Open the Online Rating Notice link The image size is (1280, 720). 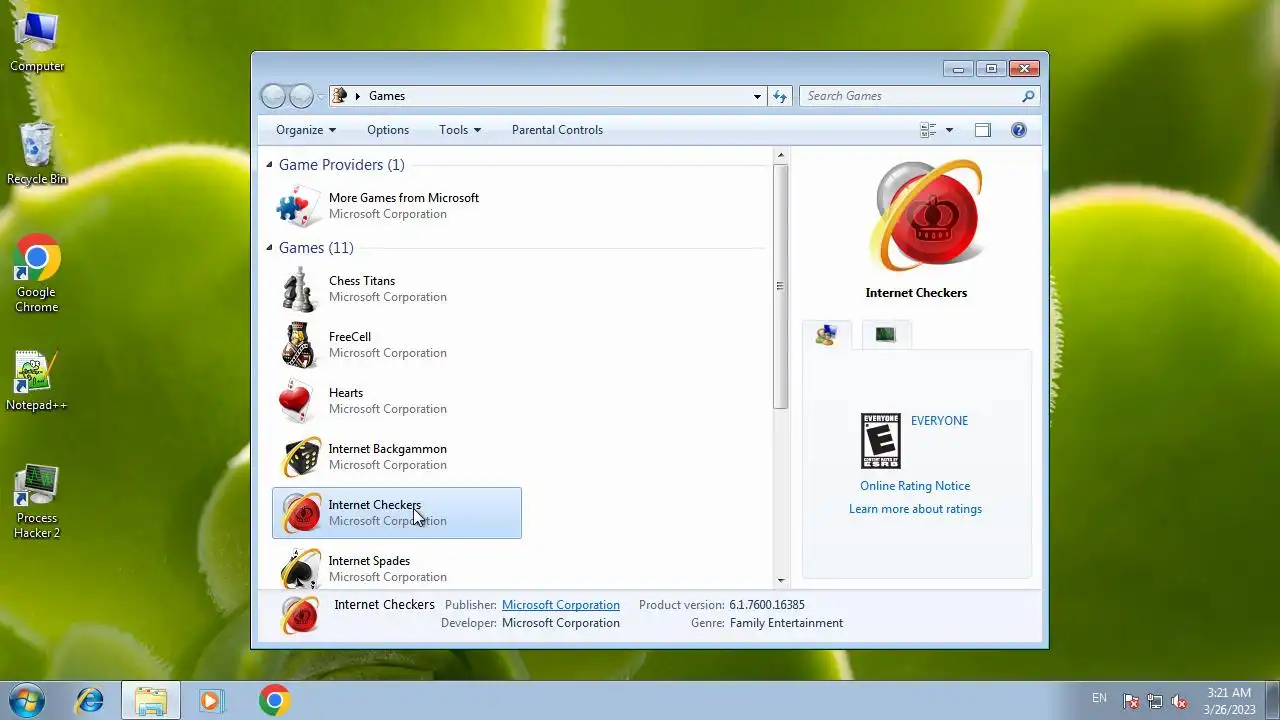tap(915, 486)
